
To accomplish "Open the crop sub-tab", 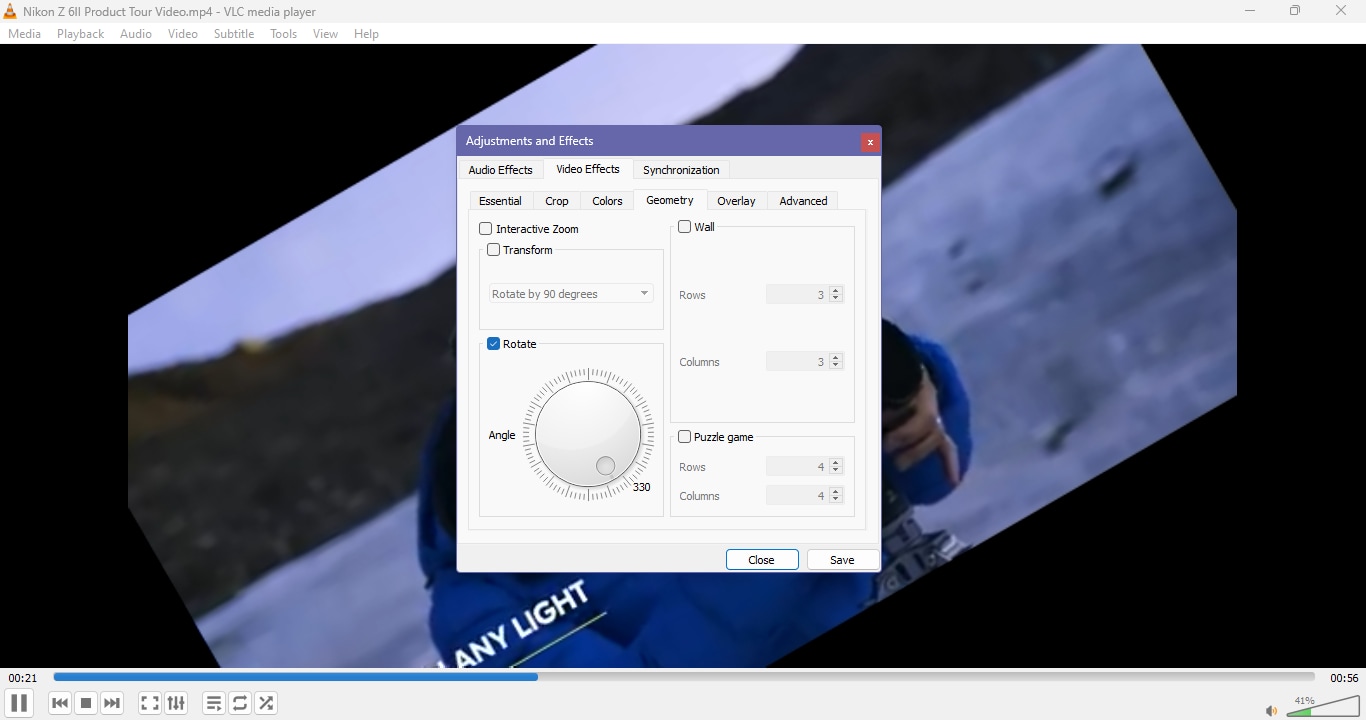I will click(x=557, y=202).
